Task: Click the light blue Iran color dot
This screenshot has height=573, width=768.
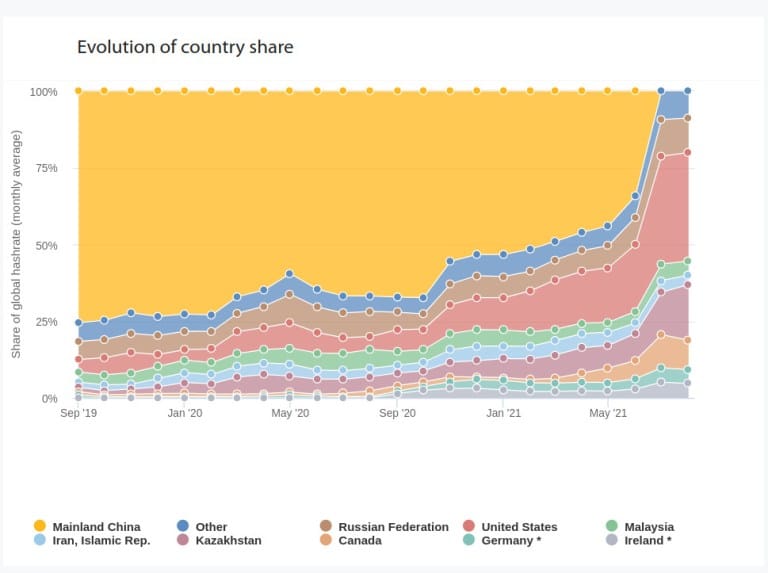Action: [x=40, y=540]
